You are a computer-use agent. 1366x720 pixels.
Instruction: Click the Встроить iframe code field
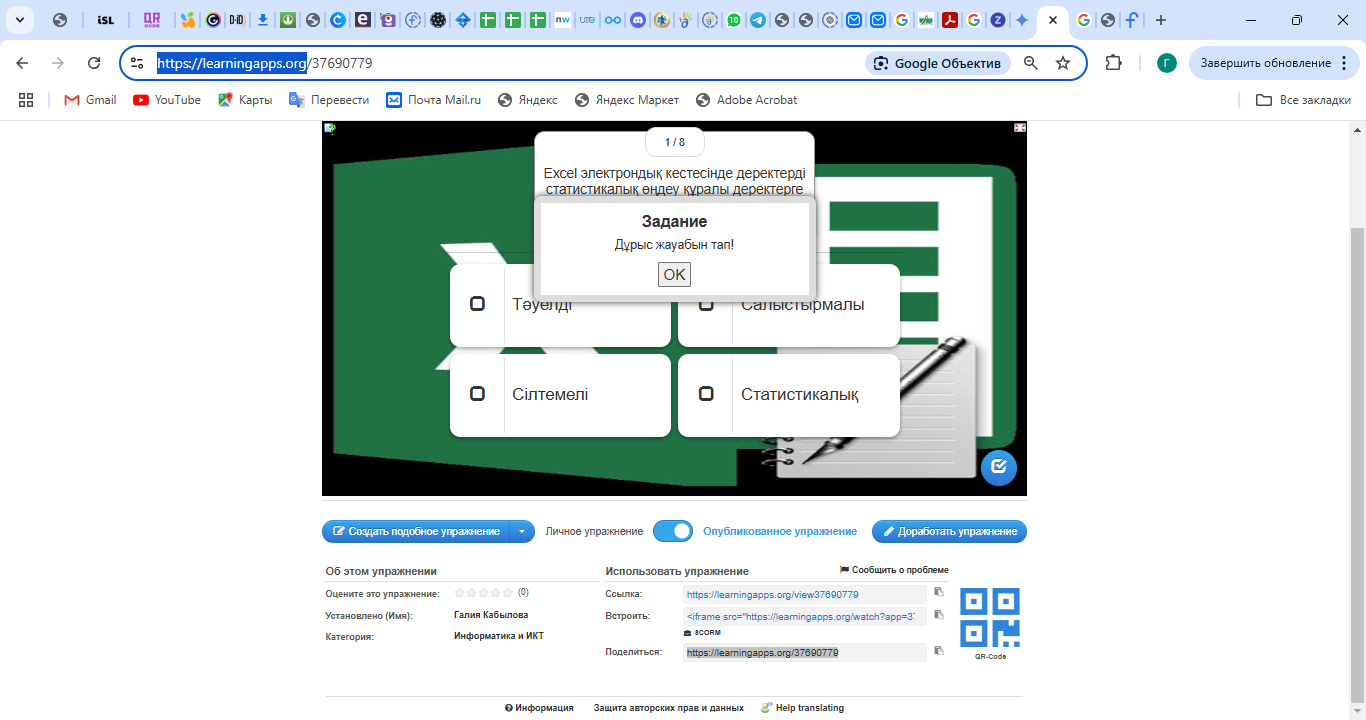click(x=805, y=616)
